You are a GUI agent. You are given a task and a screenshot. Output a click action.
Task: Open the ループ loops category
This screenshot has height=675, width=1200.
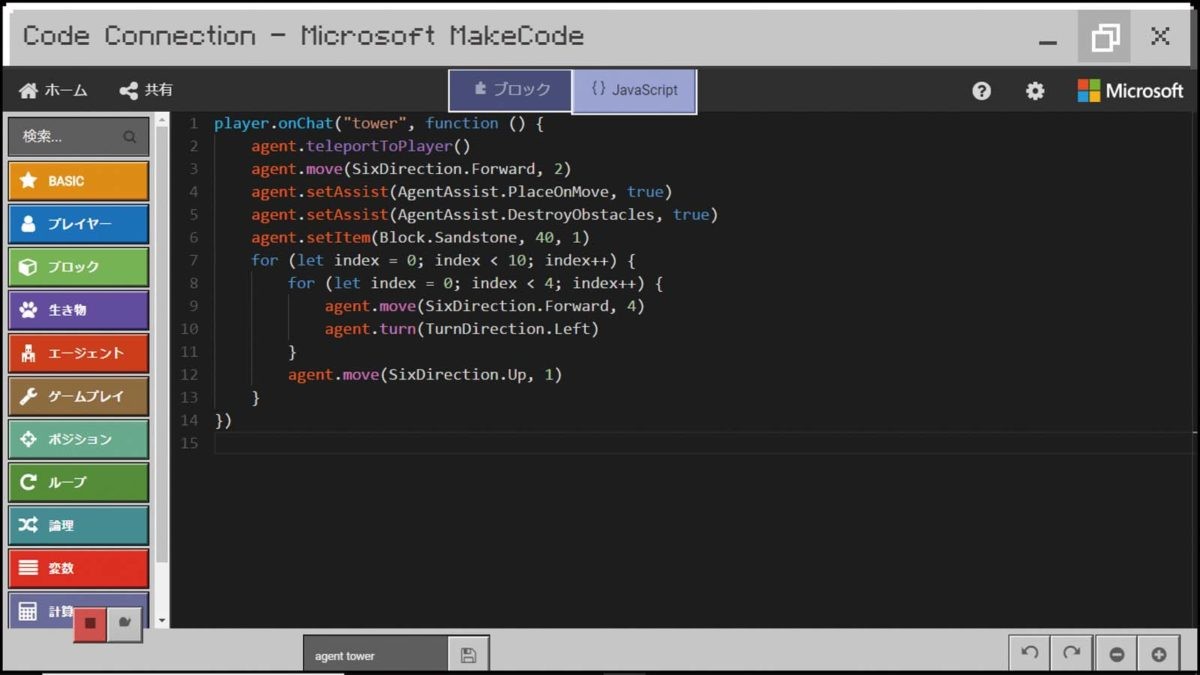[78, 482]
